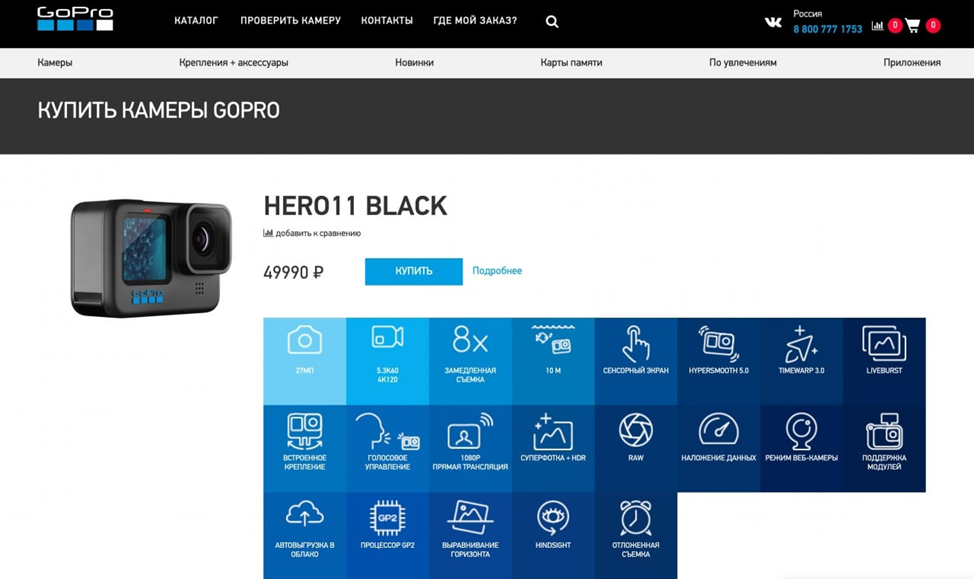Click the RAW aperture tile
This screenshot has height=579, width=974.
635,449
